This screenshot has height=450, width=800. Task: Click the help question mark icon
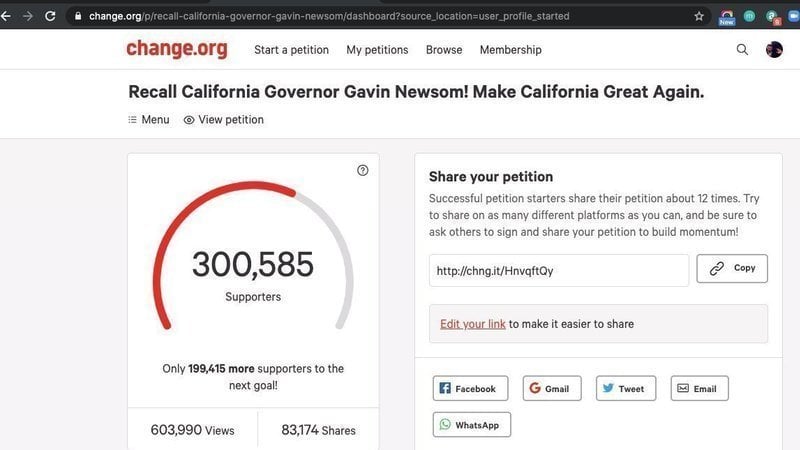point(363,170)
